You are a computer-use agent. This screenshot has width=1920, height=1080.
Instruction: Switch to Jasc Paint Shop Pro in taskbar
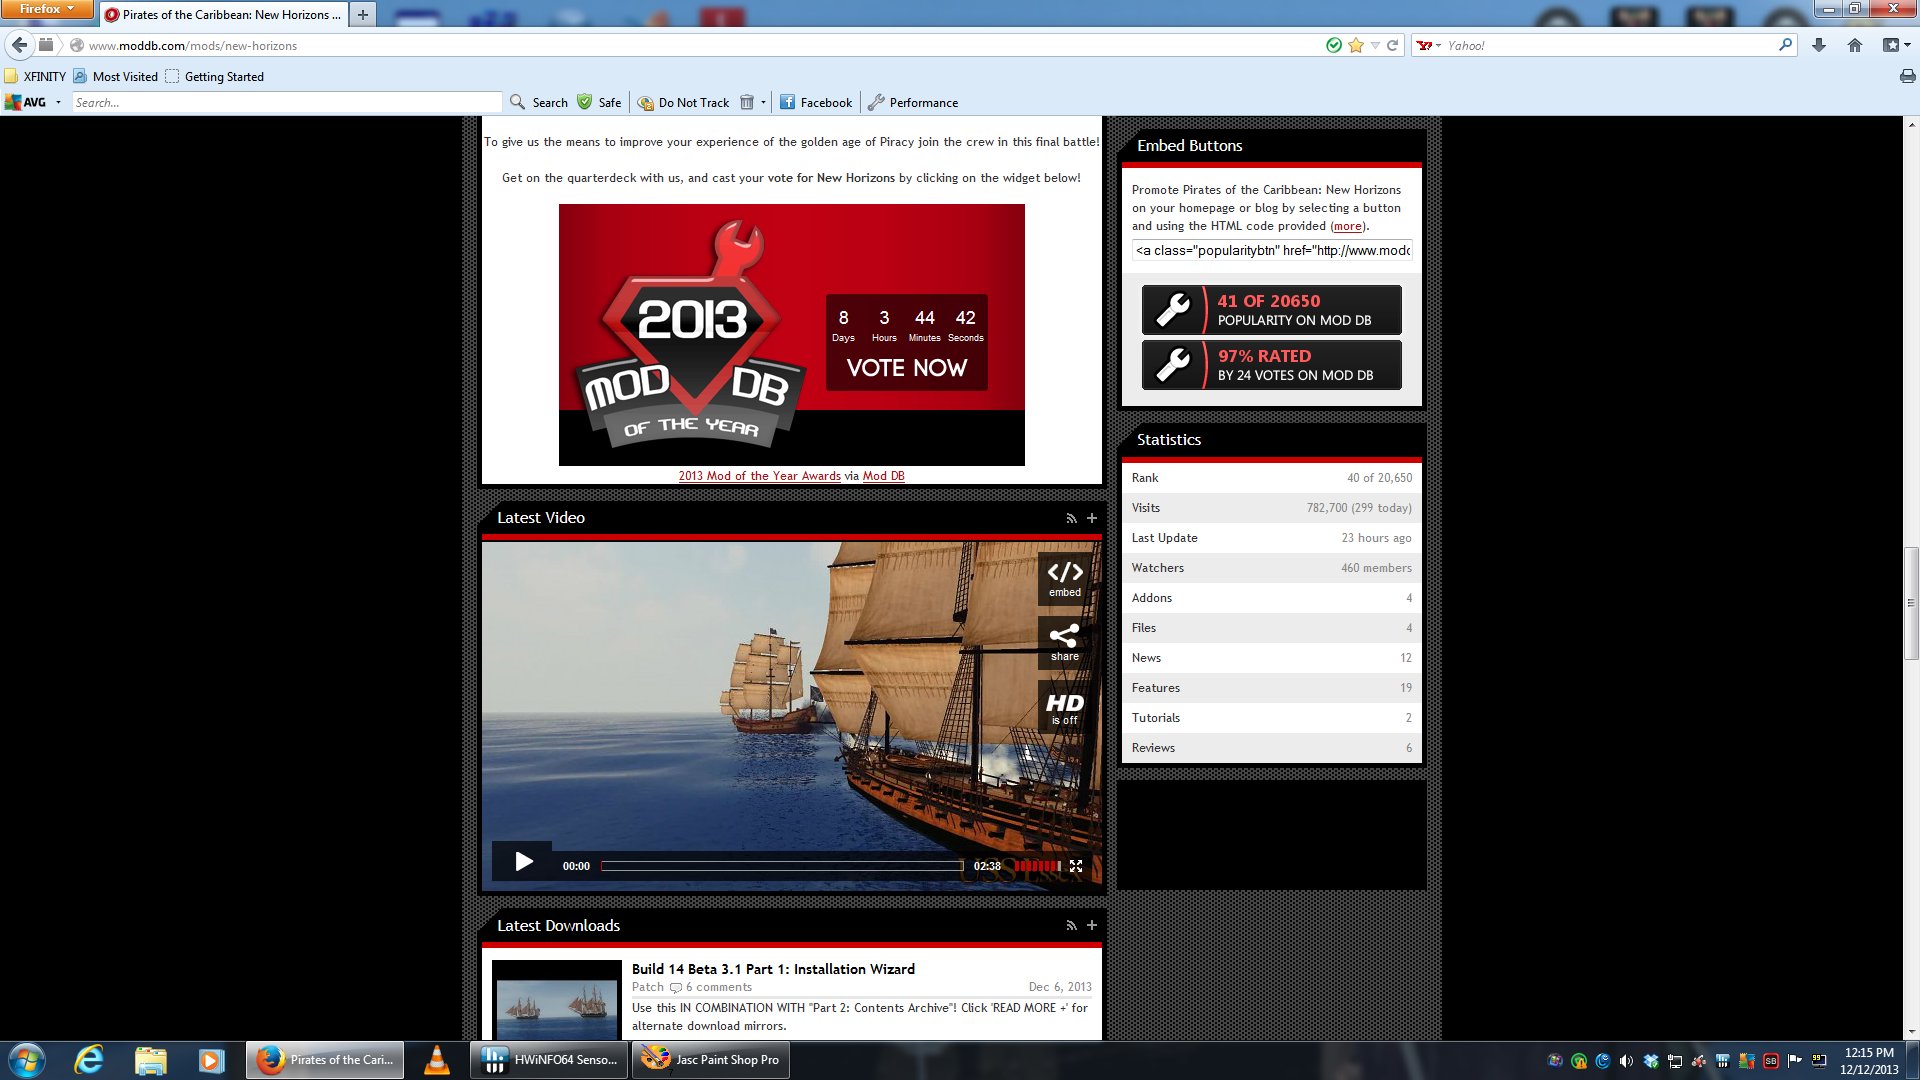point(711,1060)
